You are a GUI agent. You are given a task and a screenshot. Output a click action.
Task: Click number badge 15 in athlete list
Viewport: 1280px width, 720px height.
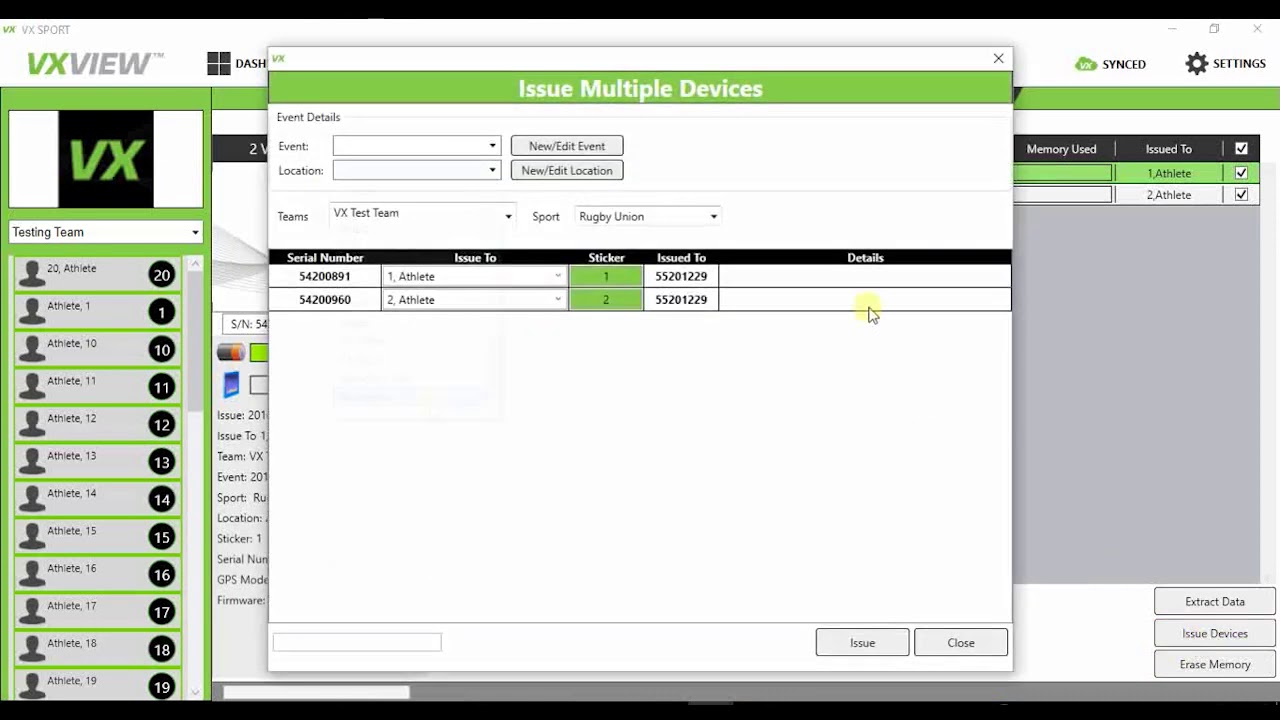point(161,537)
